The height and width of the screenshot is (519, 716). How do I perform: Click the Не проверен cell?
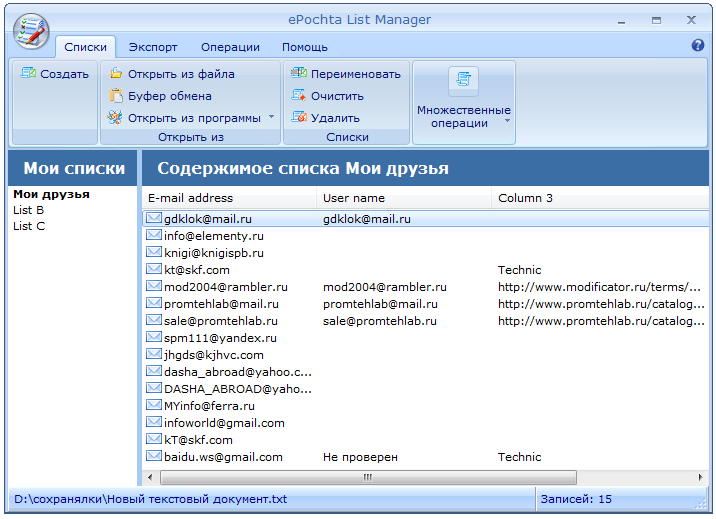pyautogui.click(x=360, y=457)
